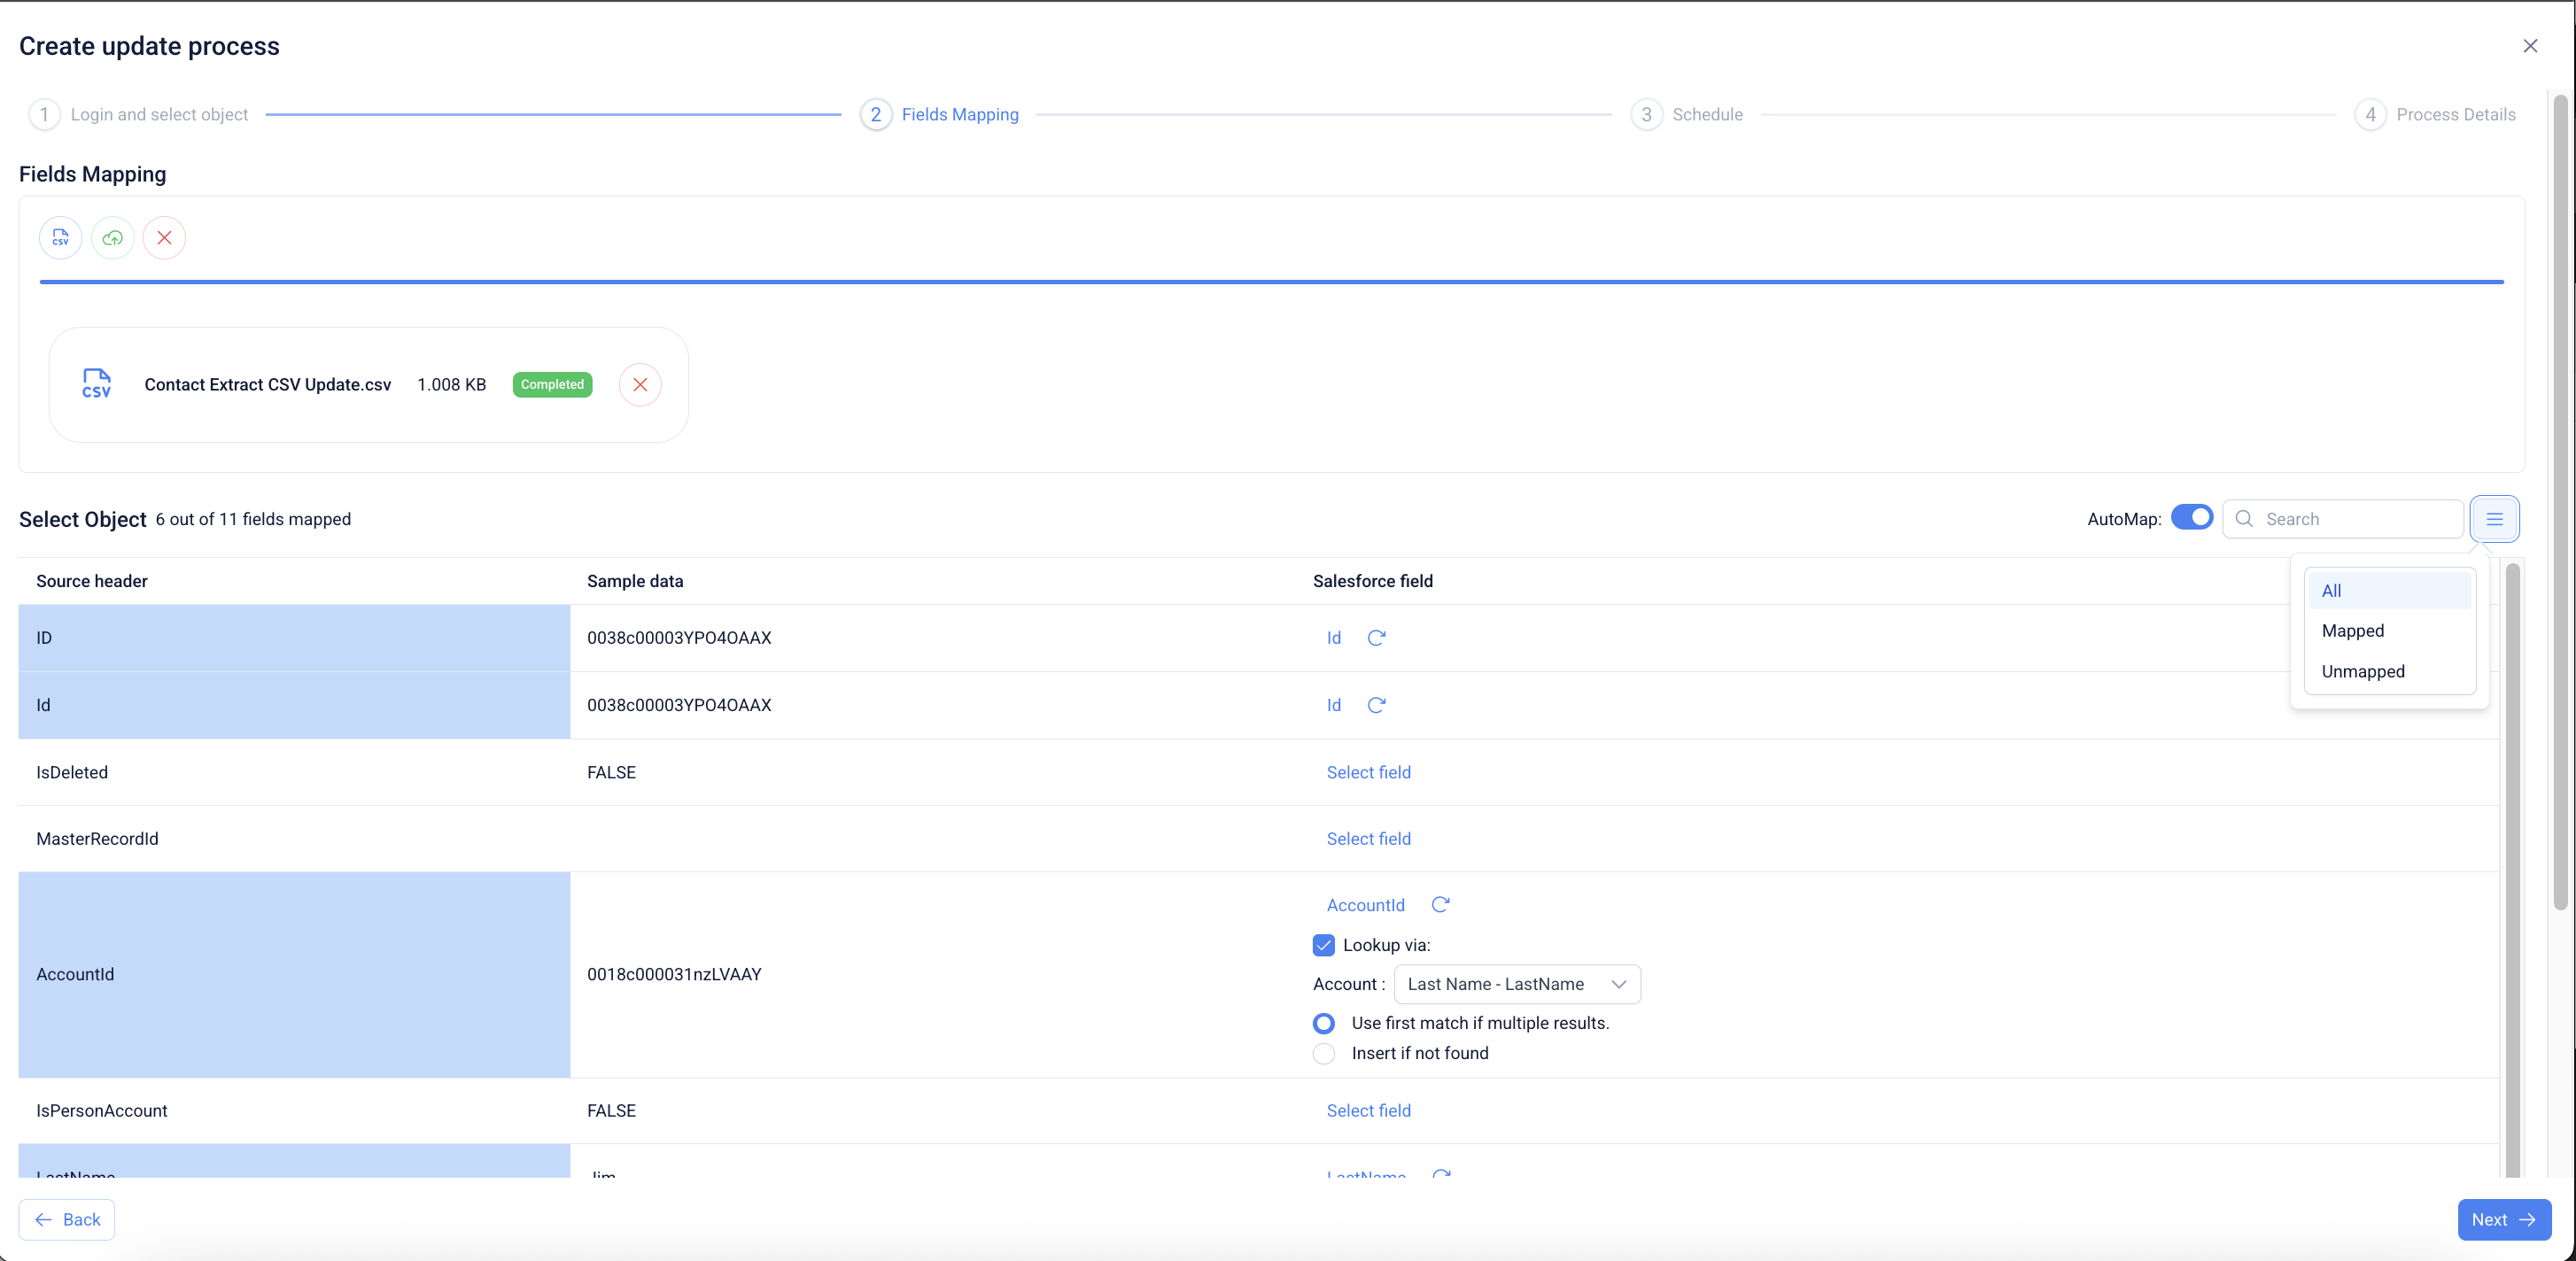Choose Mapped from filter menu
The image size is (2576, 1261).
2352,631
